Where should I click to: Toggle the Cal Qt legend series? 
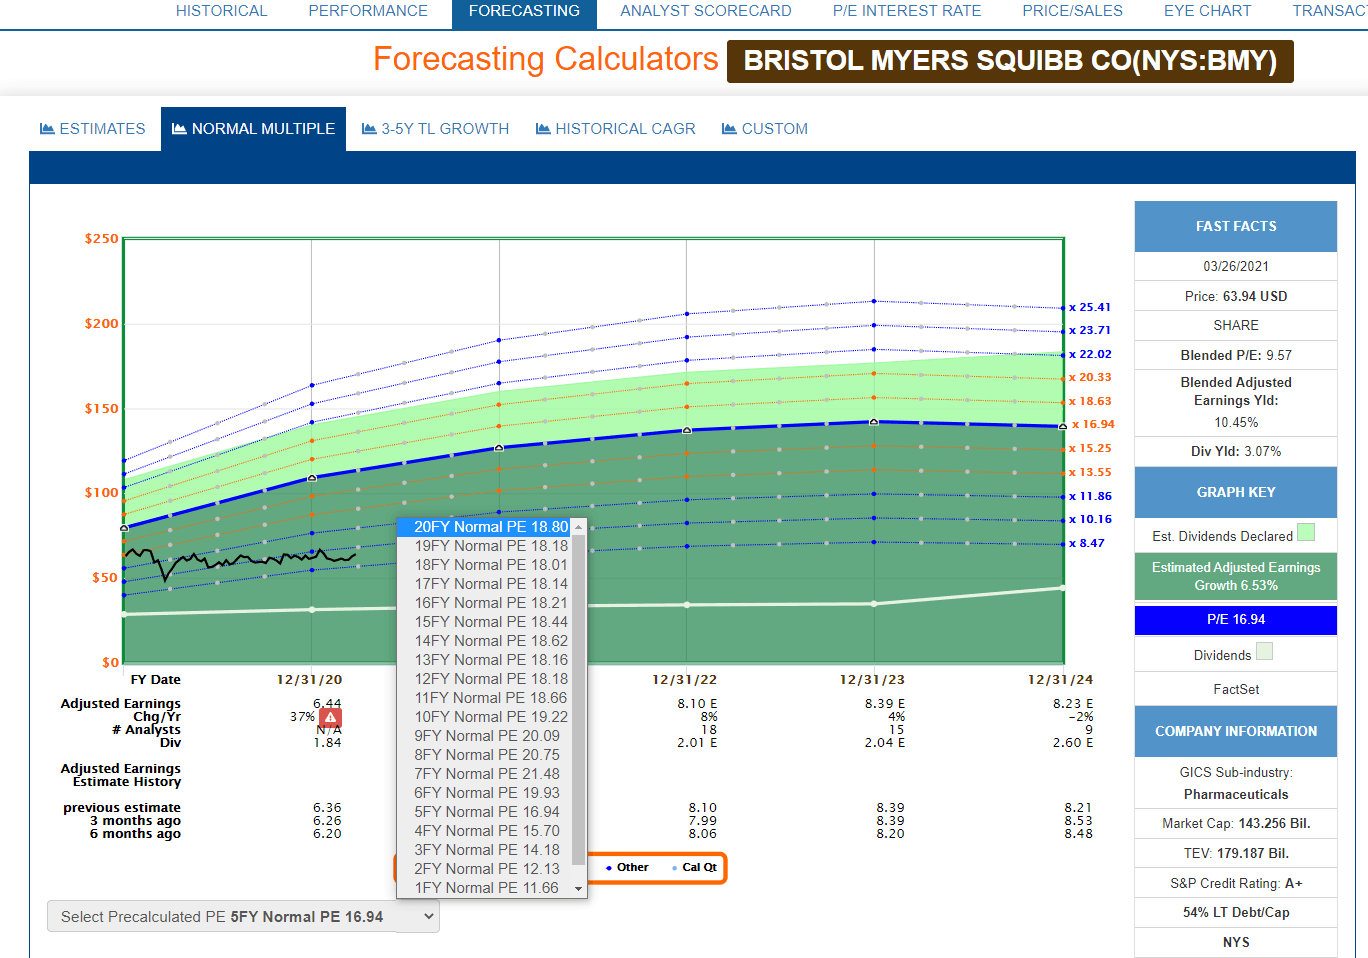click(695, 868)
